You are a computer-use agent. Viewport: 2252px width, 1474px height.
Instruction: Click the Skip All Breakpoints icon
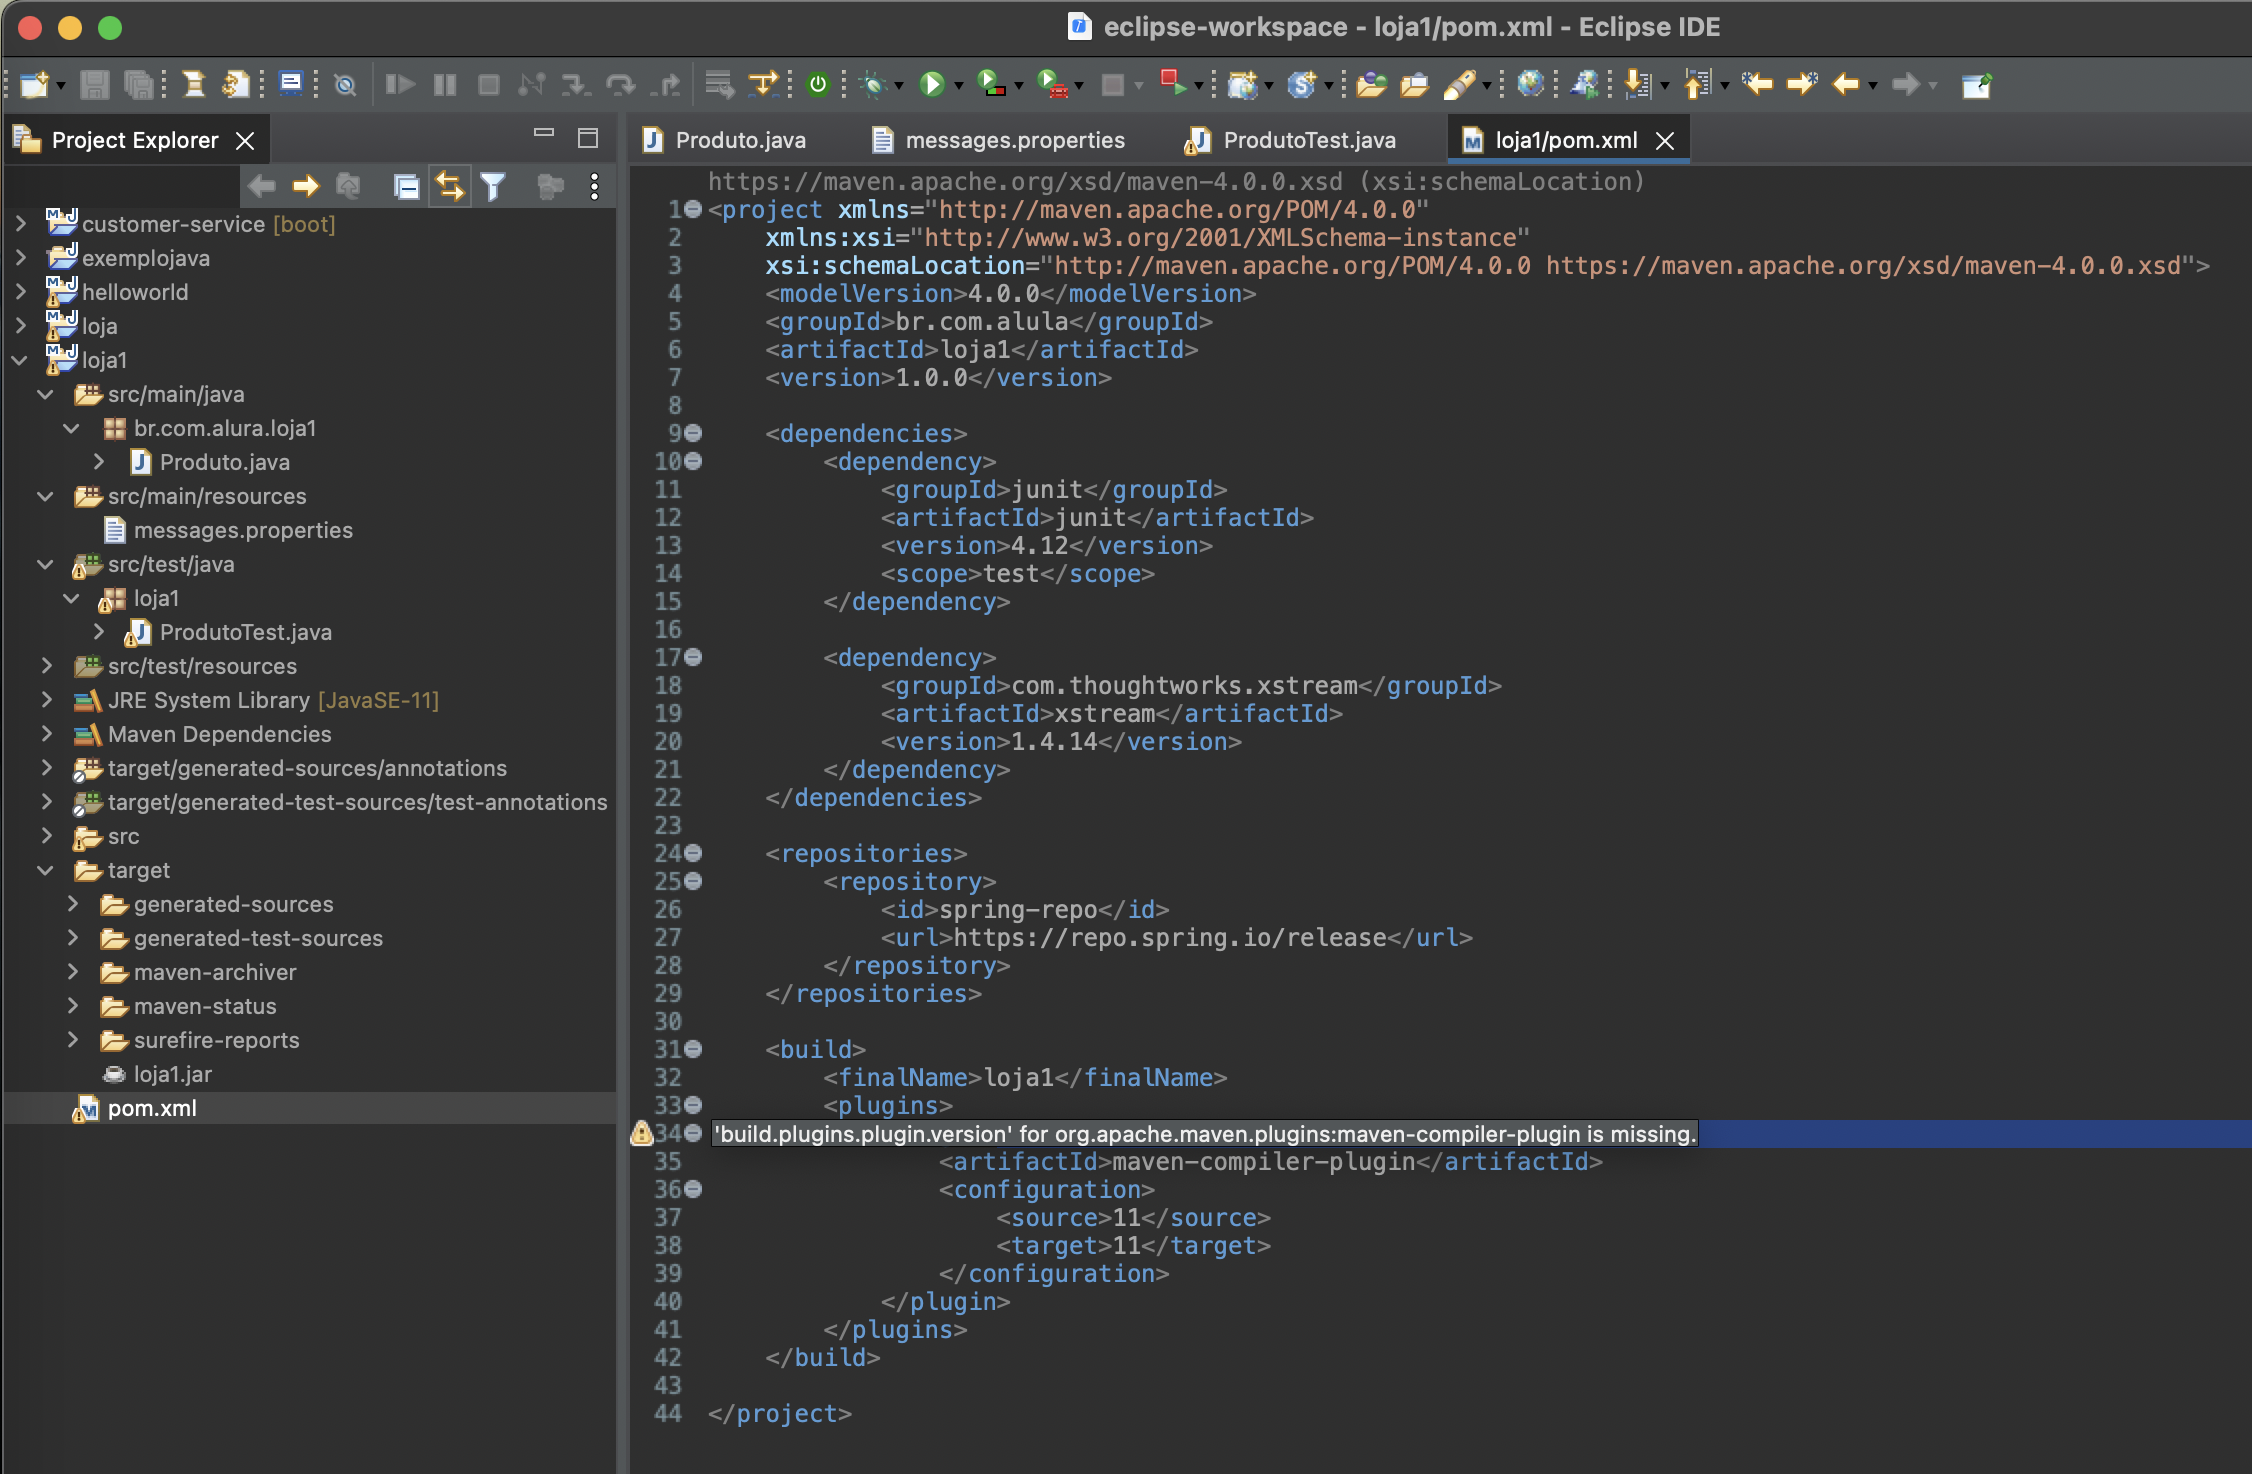point(345,85)
